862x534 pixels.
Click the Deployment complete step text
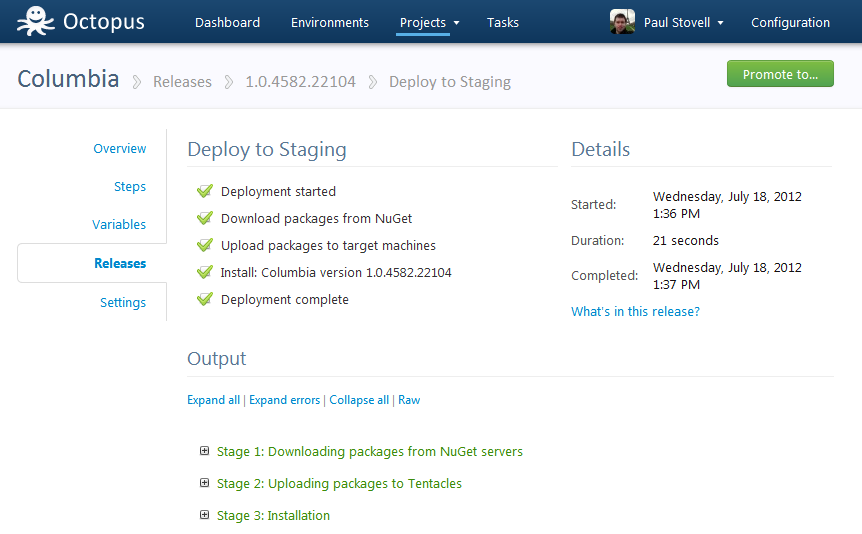pos(285,299)
